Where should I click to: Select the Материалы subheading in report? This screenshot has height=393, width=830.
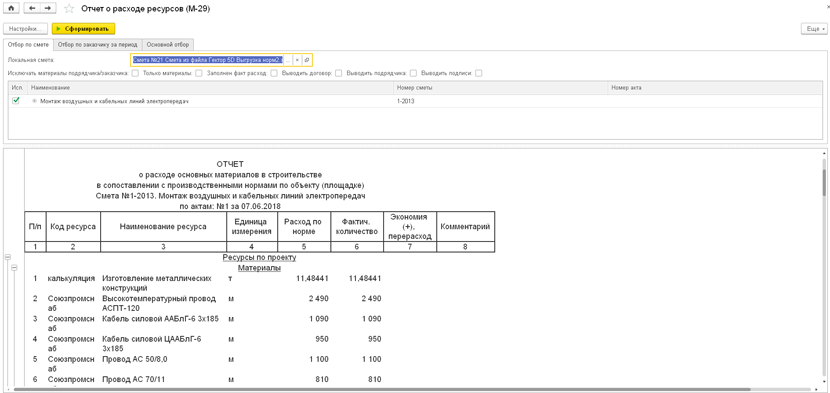(259, 268)
